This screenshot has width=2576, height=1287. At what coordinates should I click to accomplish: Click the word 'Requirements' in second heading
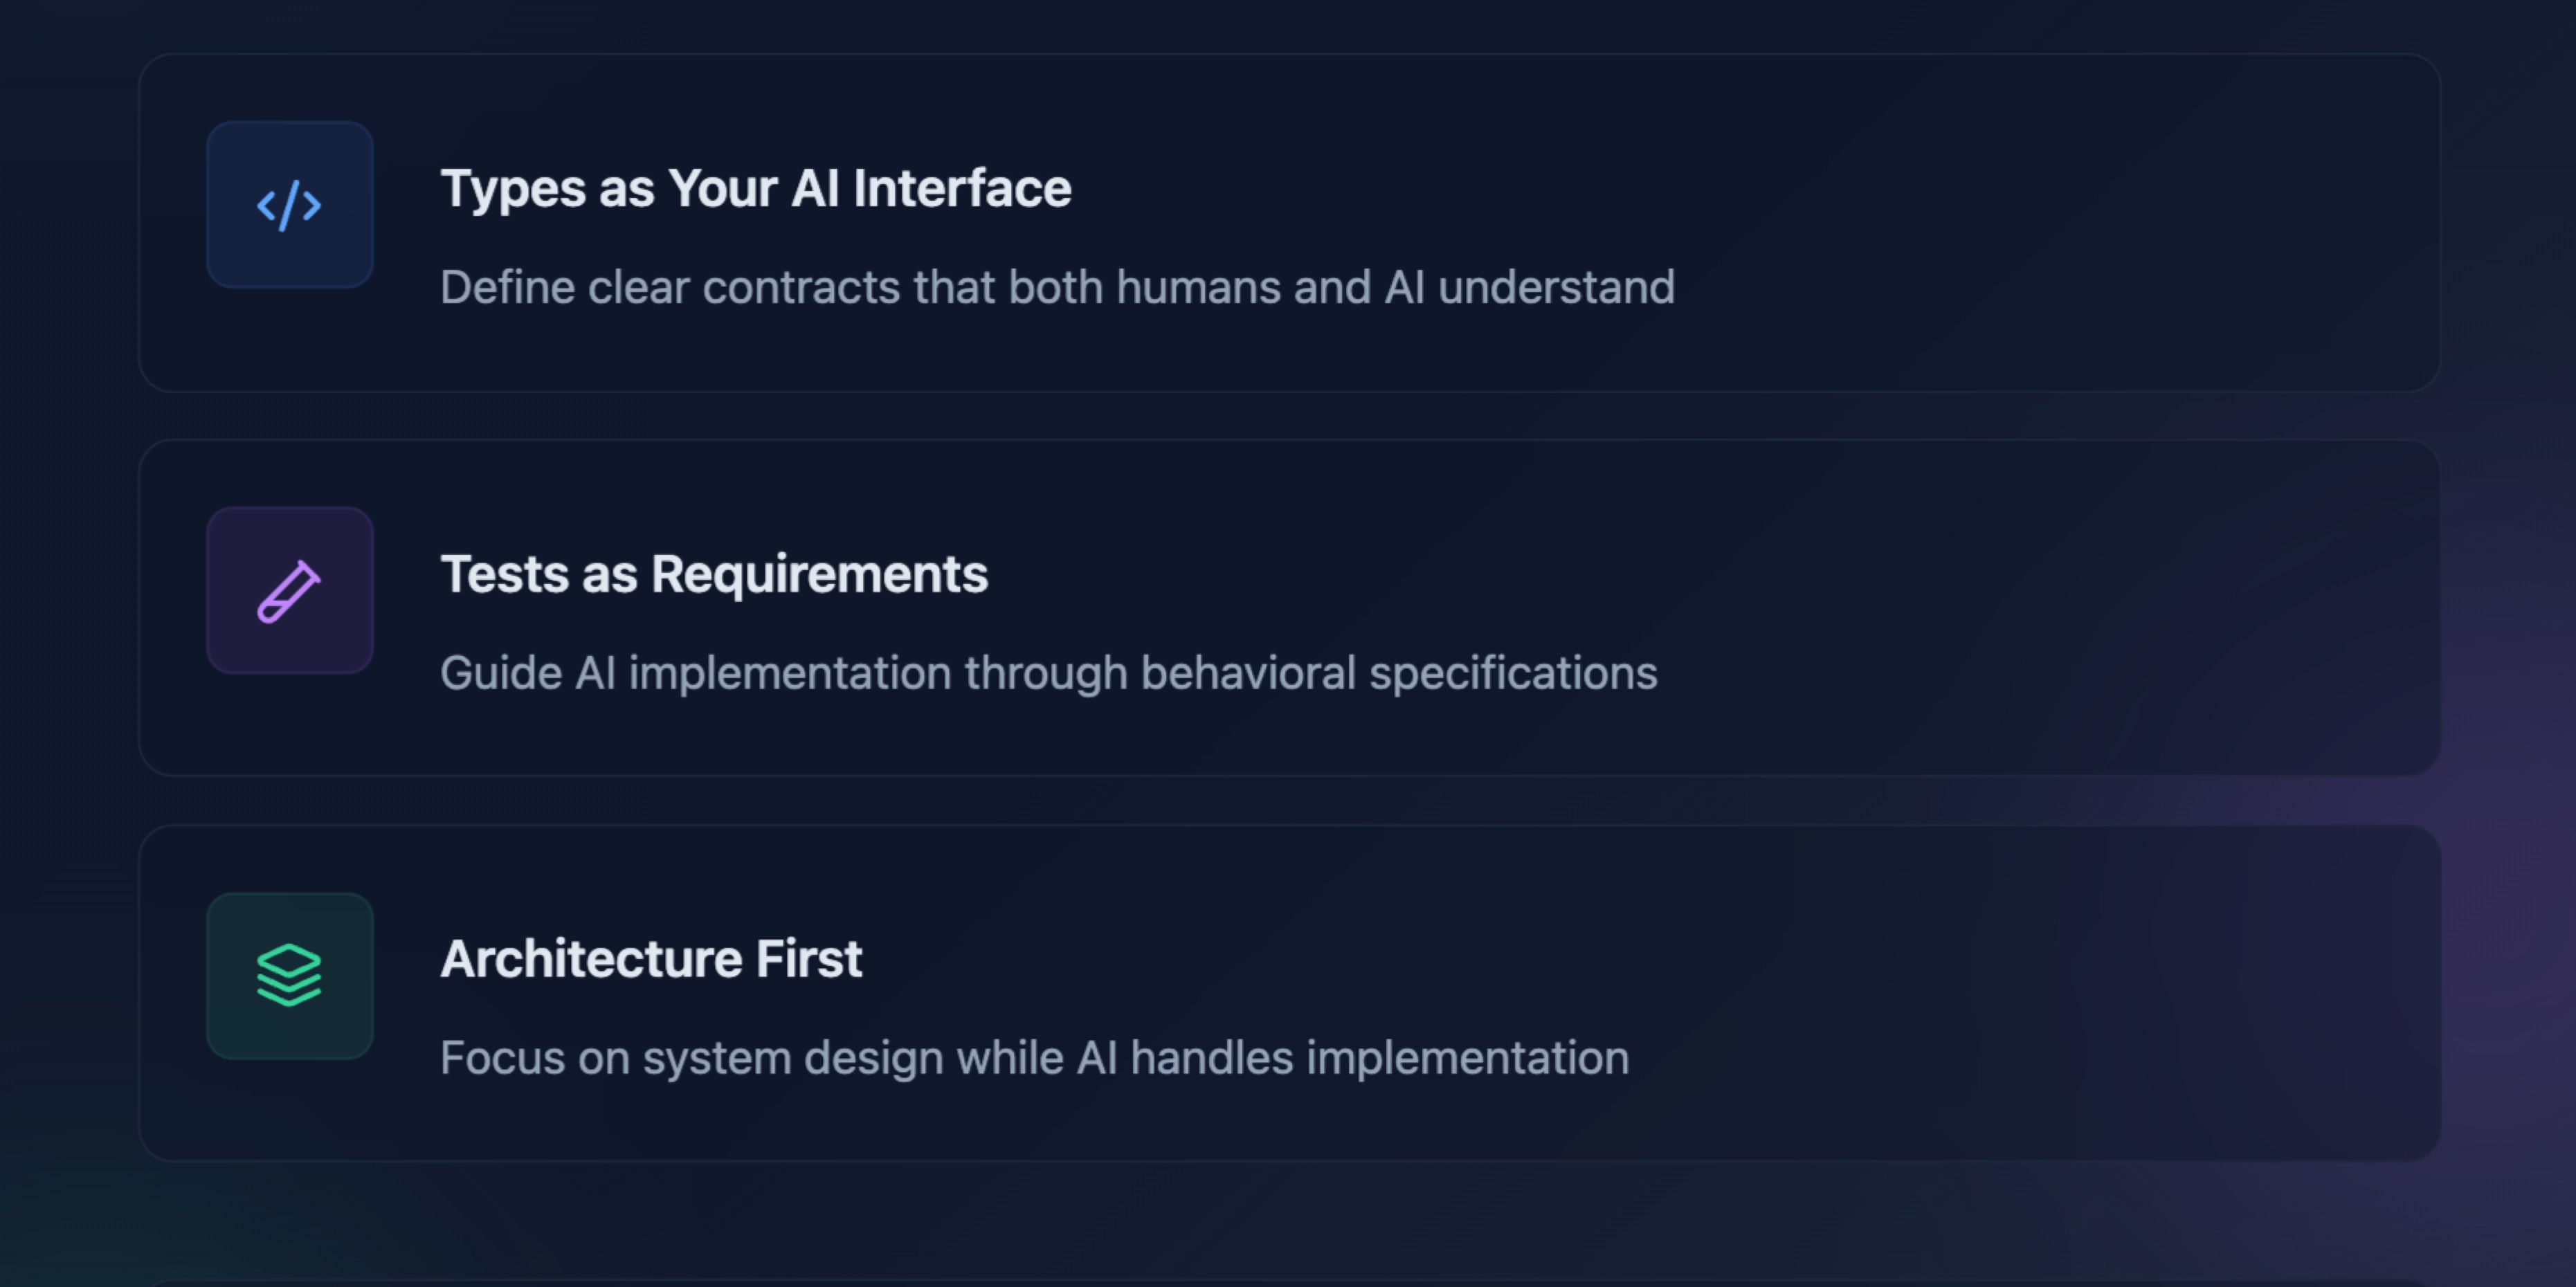coord(819,574)
